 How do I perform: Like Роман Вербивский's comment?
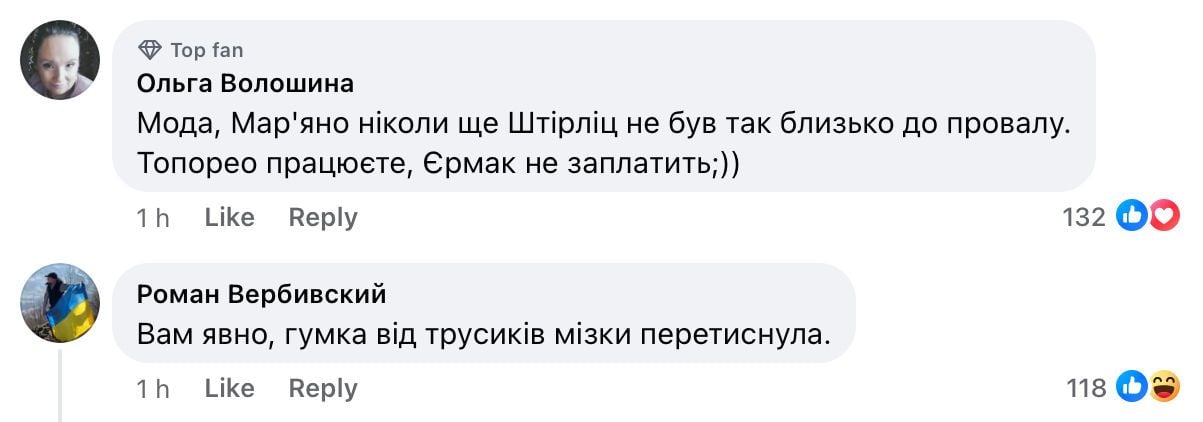229,388
